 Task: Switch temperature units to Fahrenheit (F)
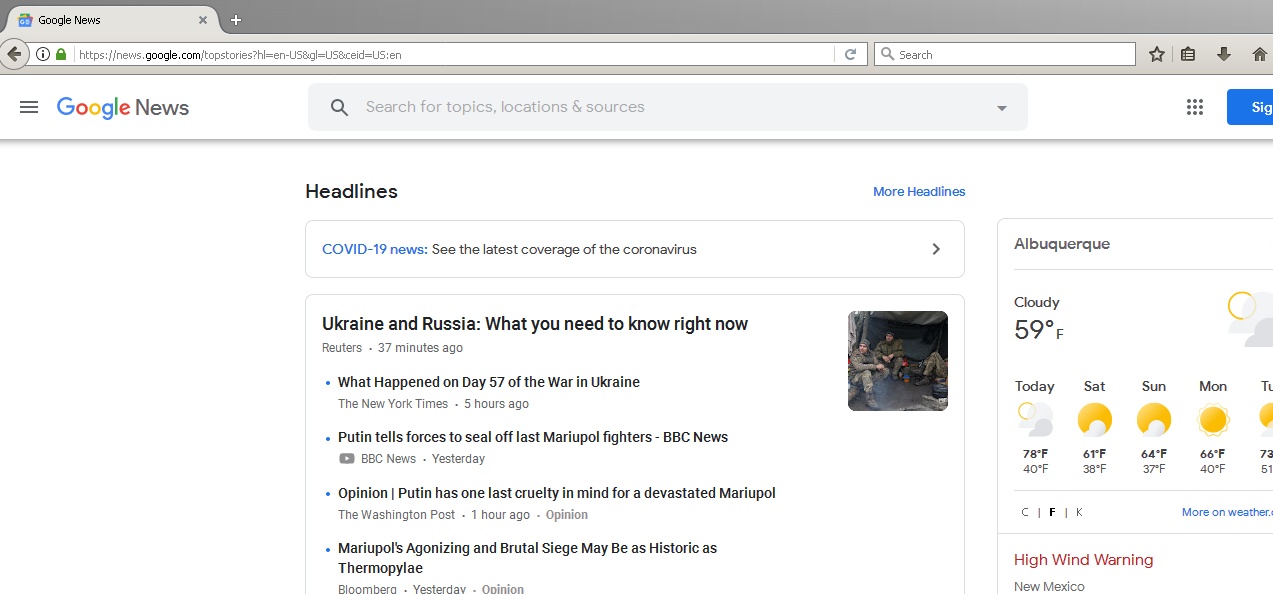pos(1052,512)
